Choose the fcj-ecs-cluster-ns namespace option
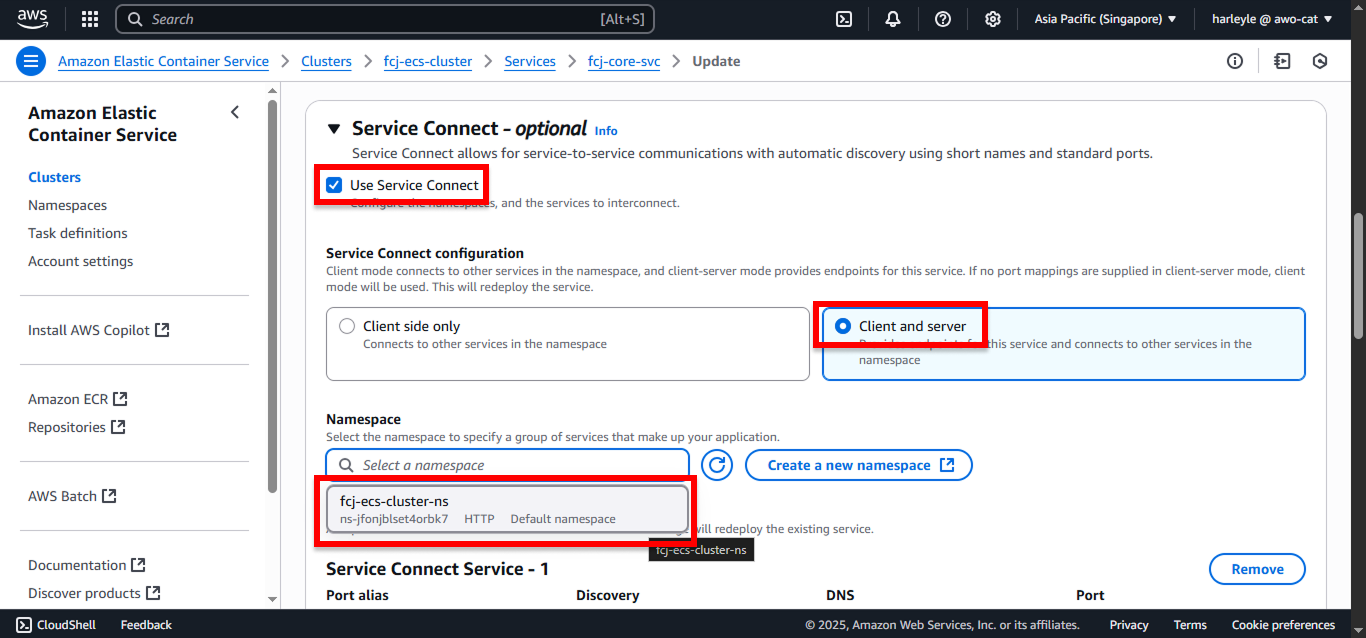This screenshot has height=638, width=1366. [507, 510]
